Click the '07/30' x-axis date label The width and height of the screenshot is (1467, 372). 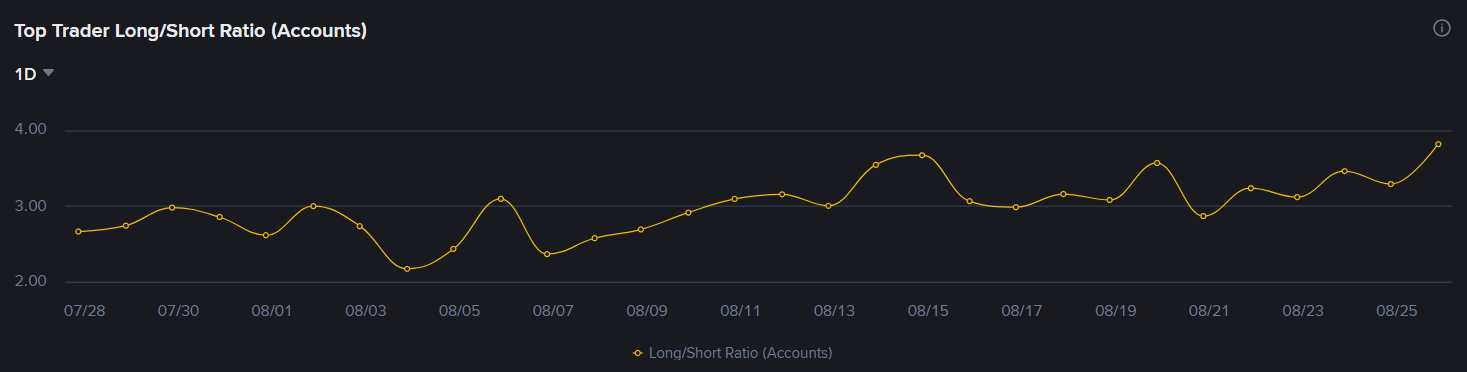178,311
